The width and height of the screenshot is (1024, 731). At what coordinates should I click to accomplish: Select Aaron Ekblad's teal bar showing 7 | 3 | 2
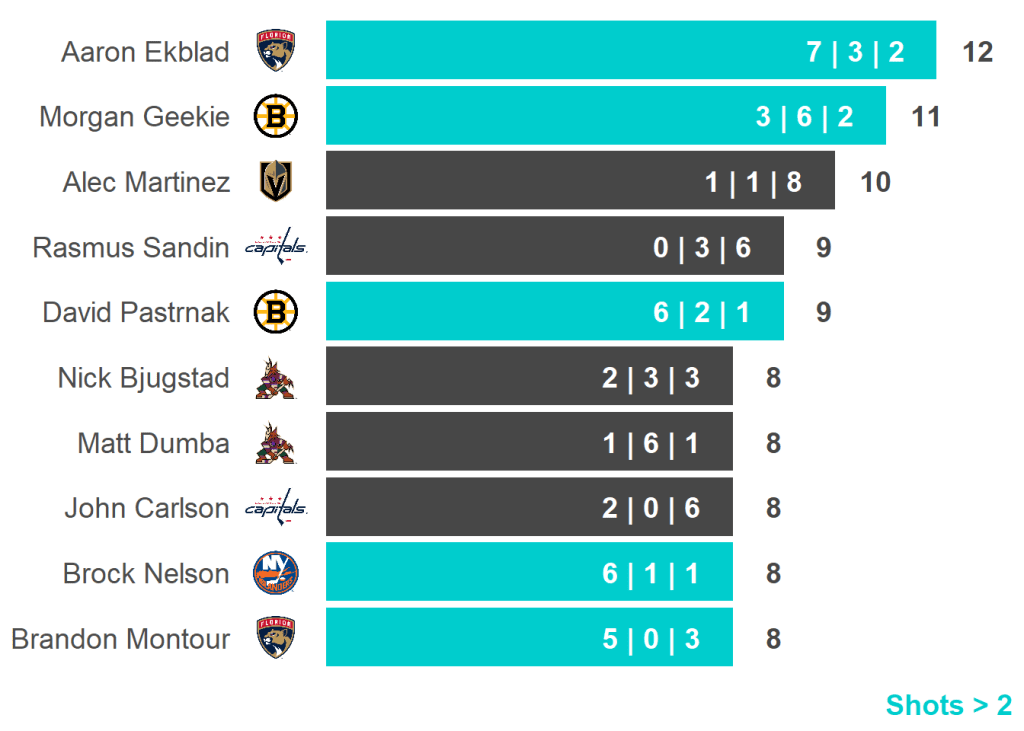630,50
